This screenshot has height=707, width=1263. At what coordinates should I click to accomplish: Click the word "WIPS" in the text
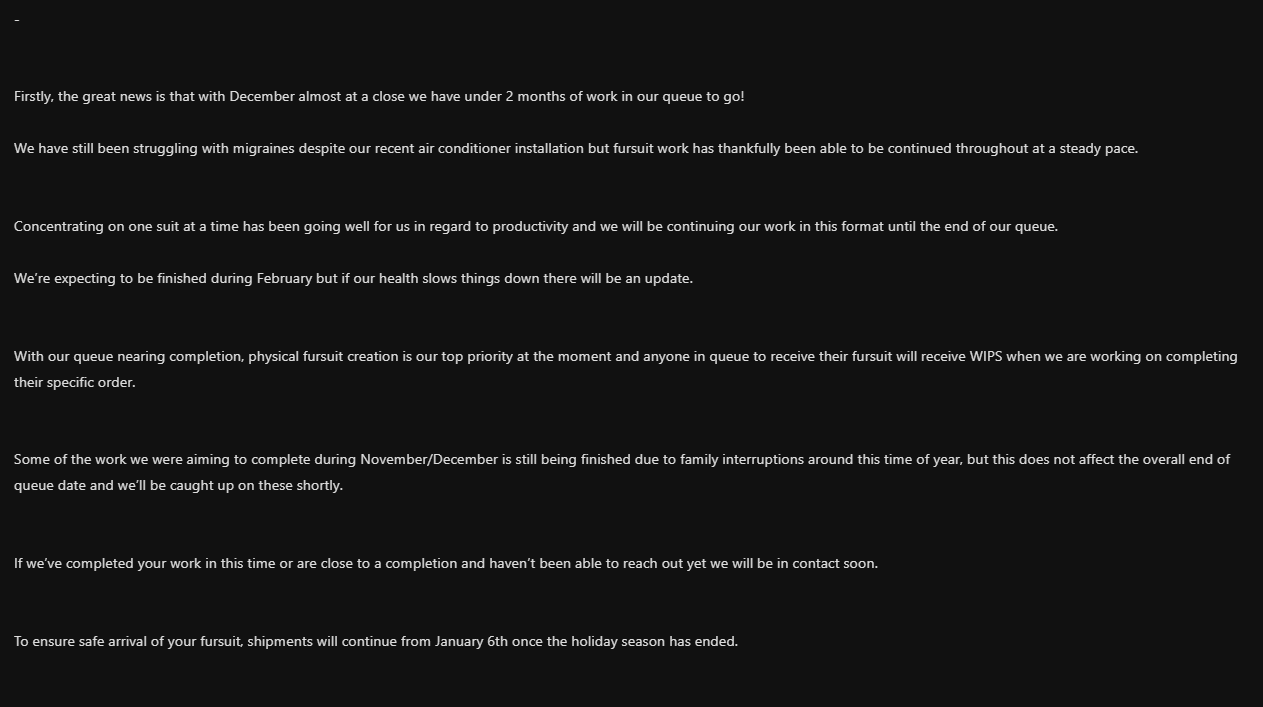click(x=985, y=357)
